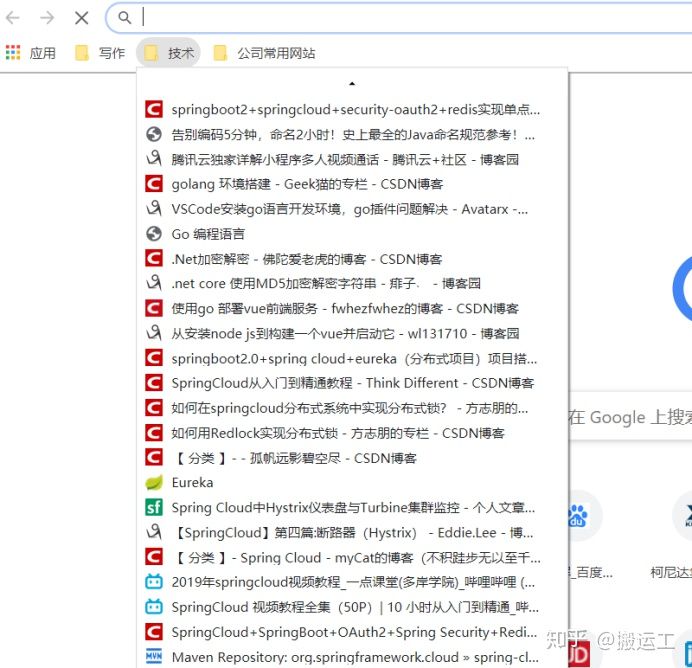This screenshot has height=668, width=692.
Task: Open Go 编程语言 bookmark
Action: 352,234
